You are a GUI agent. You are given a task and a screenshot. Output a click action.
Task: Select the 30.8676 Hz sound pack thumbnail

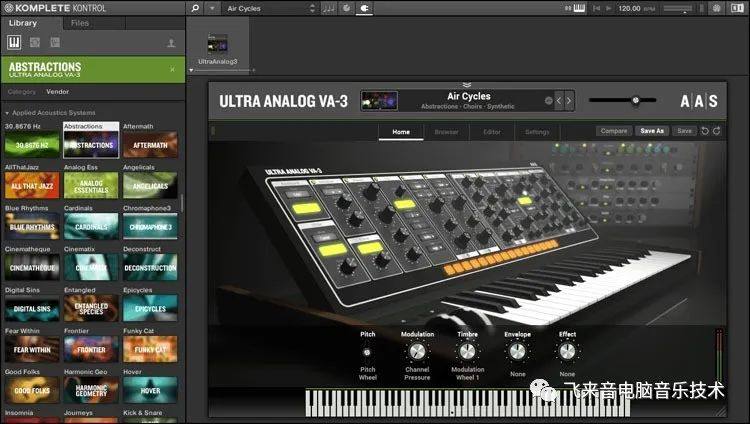tap(32, 145)
